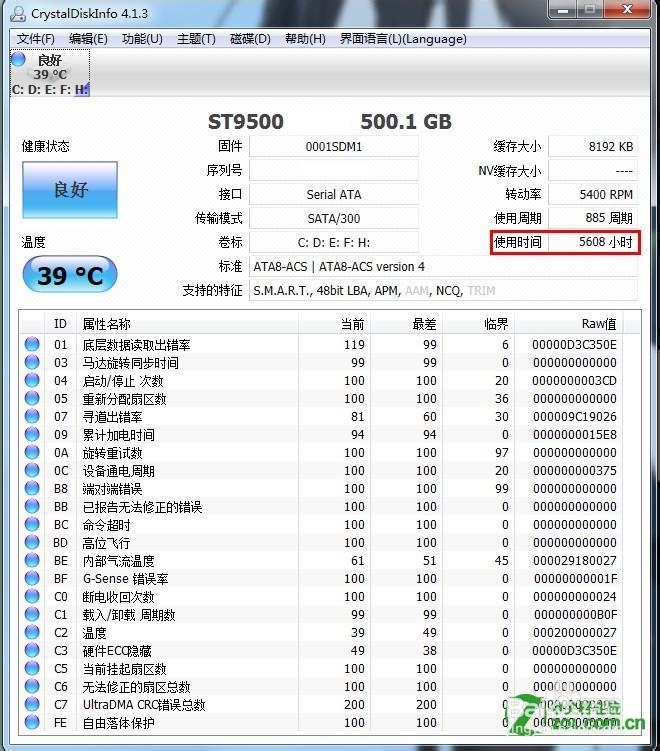
Task: Click status icon for BB 已报告无法修正的错误
Action: click(32, 506)
